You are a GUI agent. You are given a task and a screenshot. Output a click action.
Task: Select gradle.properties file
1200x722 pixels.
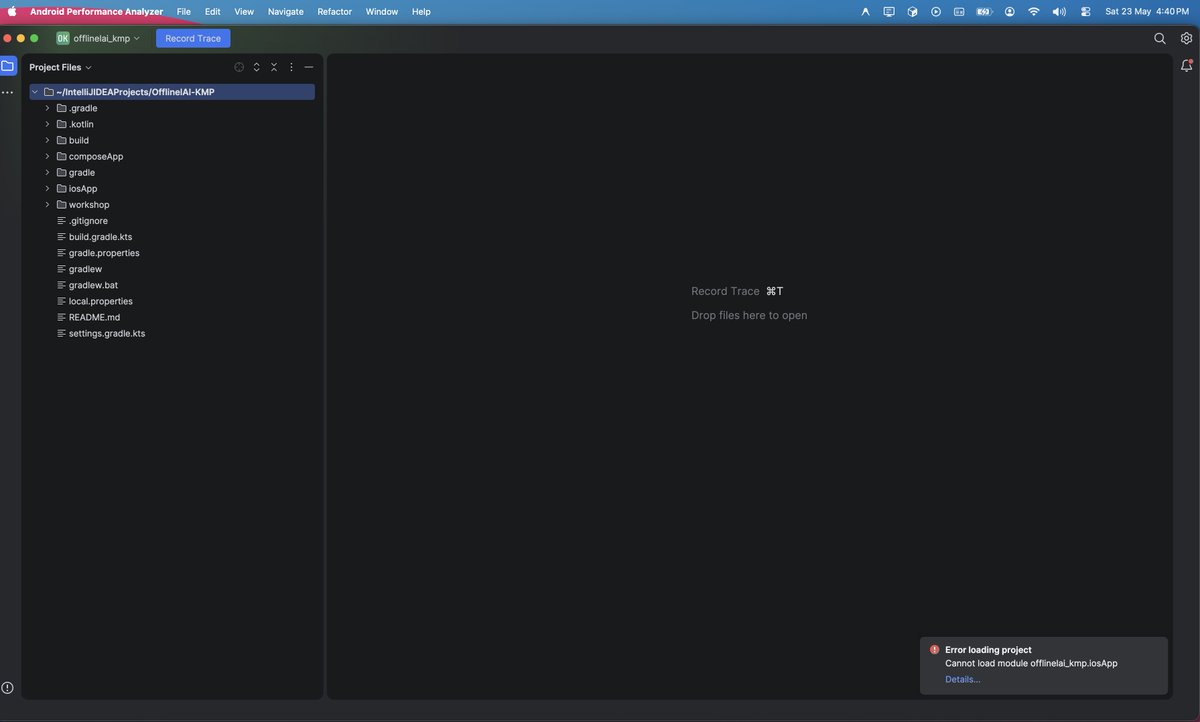[x=104, y=253]
